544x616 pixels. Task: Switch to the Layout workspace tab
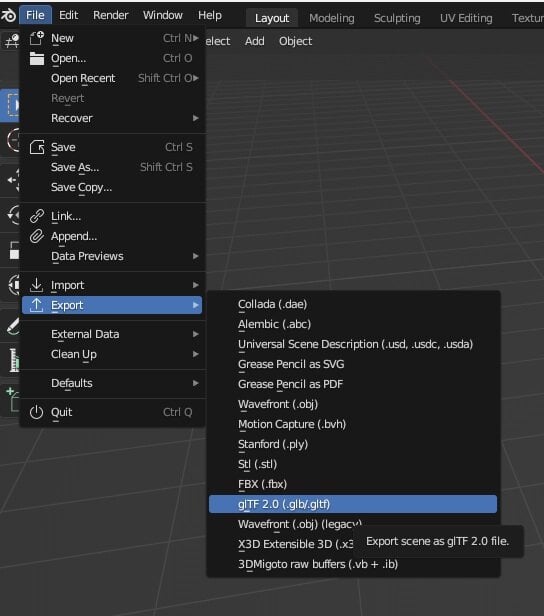[x=272, y=18]
